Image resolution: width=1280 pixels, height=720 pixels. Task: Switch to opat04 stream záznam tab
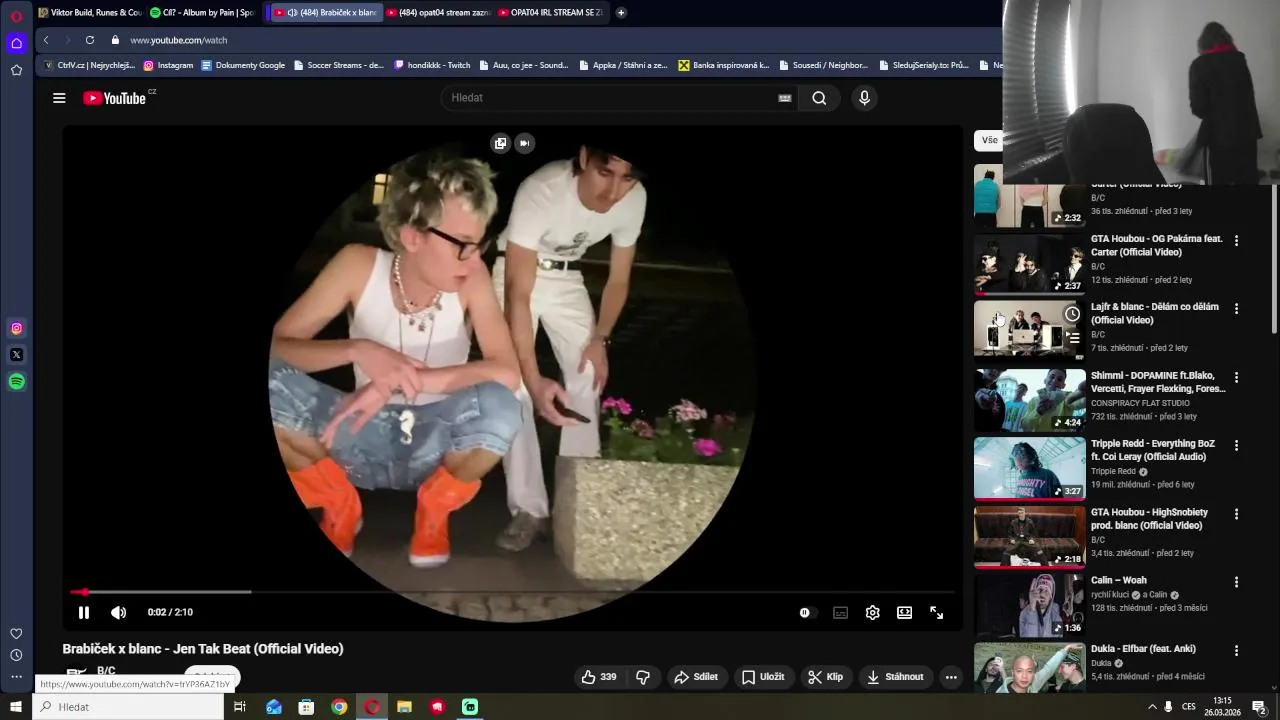pyautogui.click(x=436, y=12)
